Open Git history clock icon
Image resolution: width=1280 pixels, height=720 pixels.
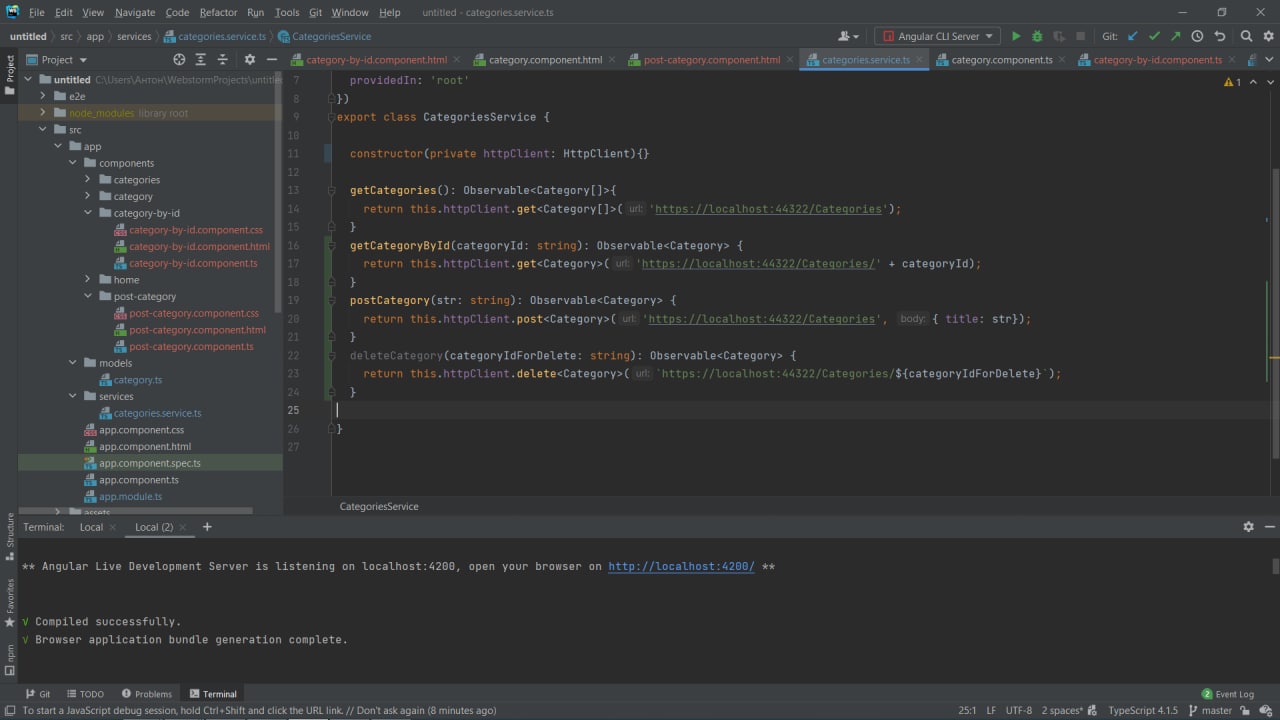1197,36
